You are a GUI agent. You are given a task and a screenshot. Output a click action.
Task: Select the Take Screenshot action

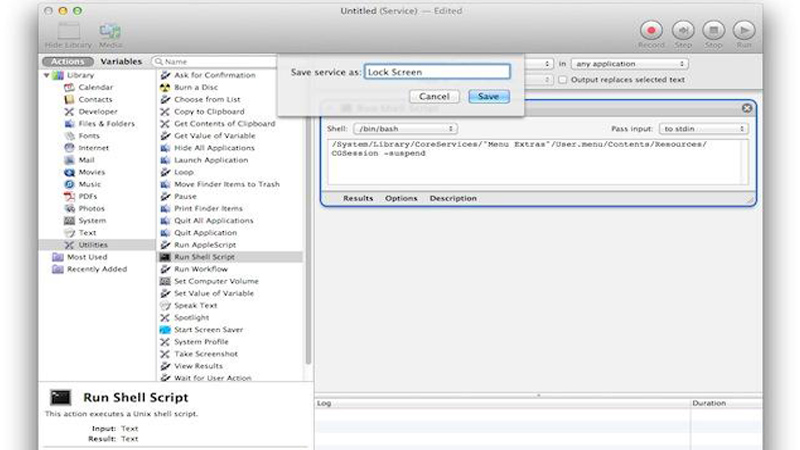pyautogui.click(x=206, y=354)
